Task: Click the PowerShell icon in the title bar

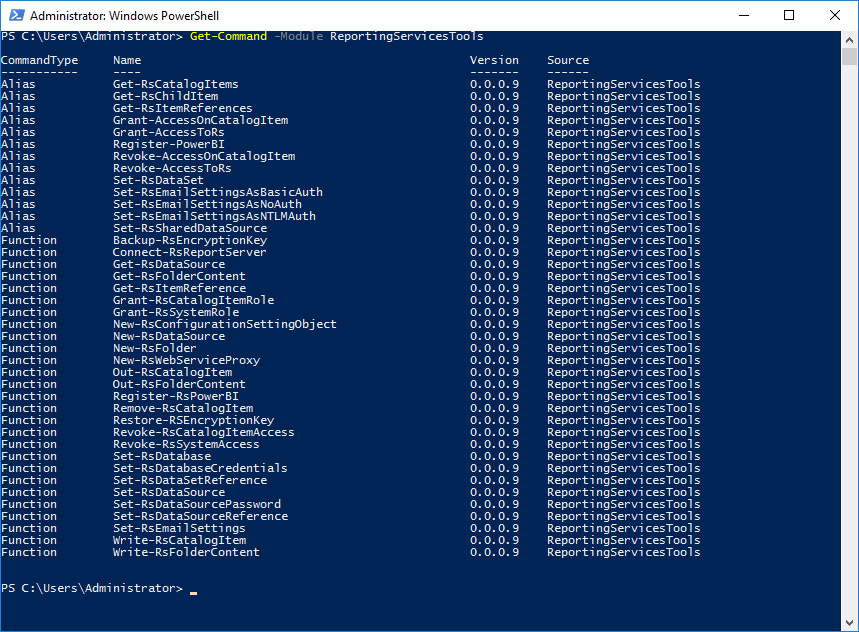Action: click(16, 15)
